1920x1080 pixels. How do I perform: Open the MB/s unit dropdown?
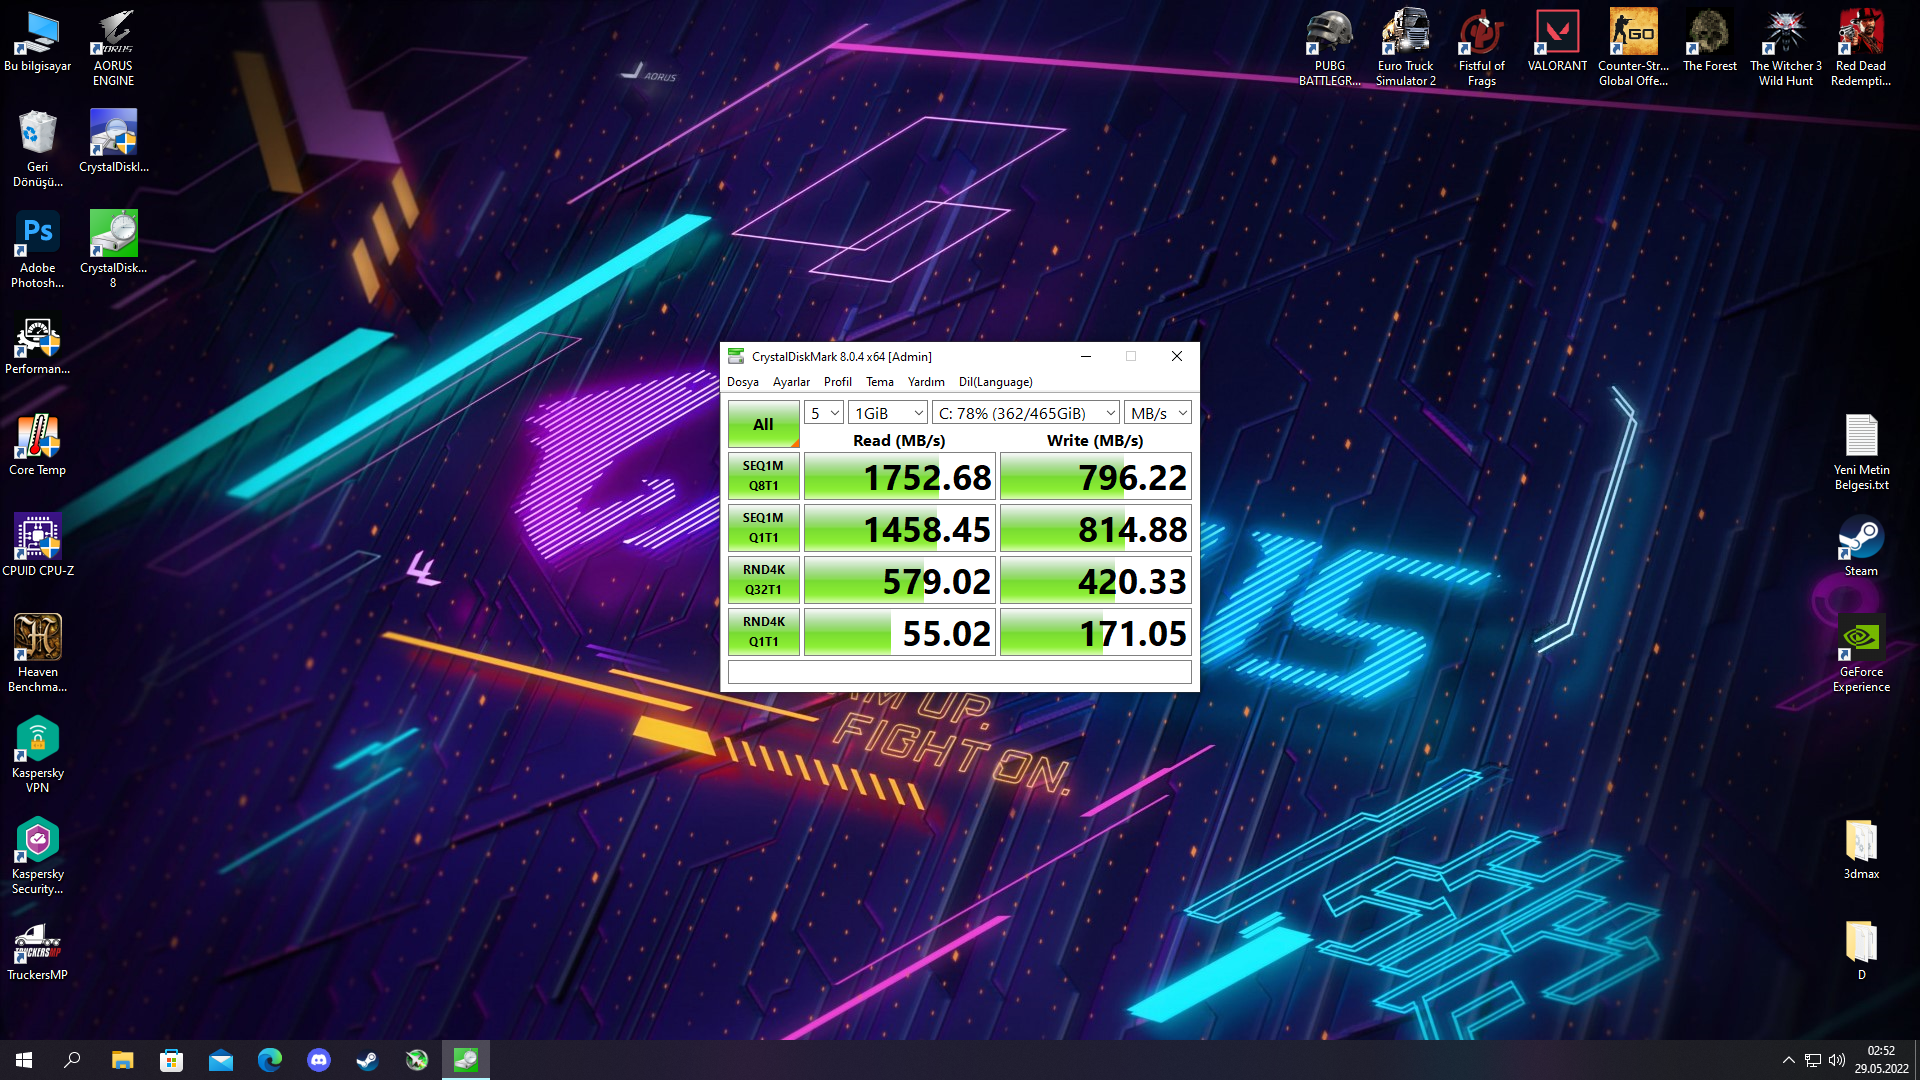tap(1158, 413)
